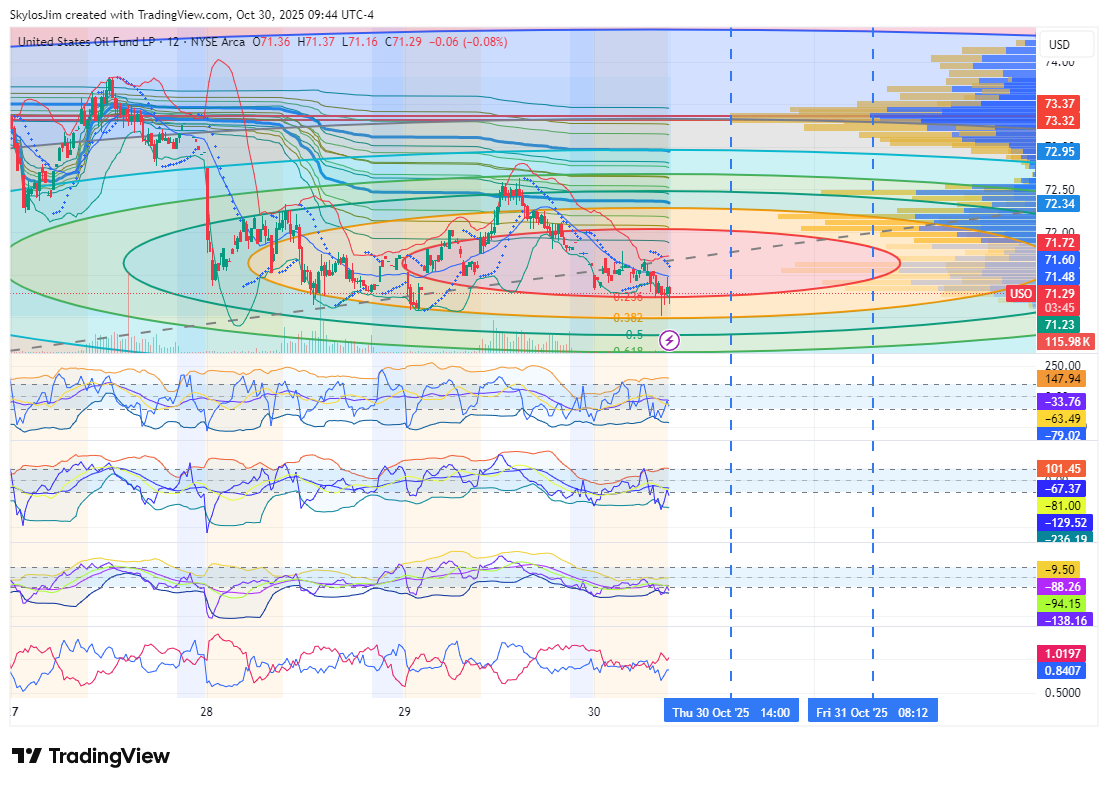Screen dimensions: 1108x786
Task: Click the 115.98K volume label
Action: coord(1065,342)
